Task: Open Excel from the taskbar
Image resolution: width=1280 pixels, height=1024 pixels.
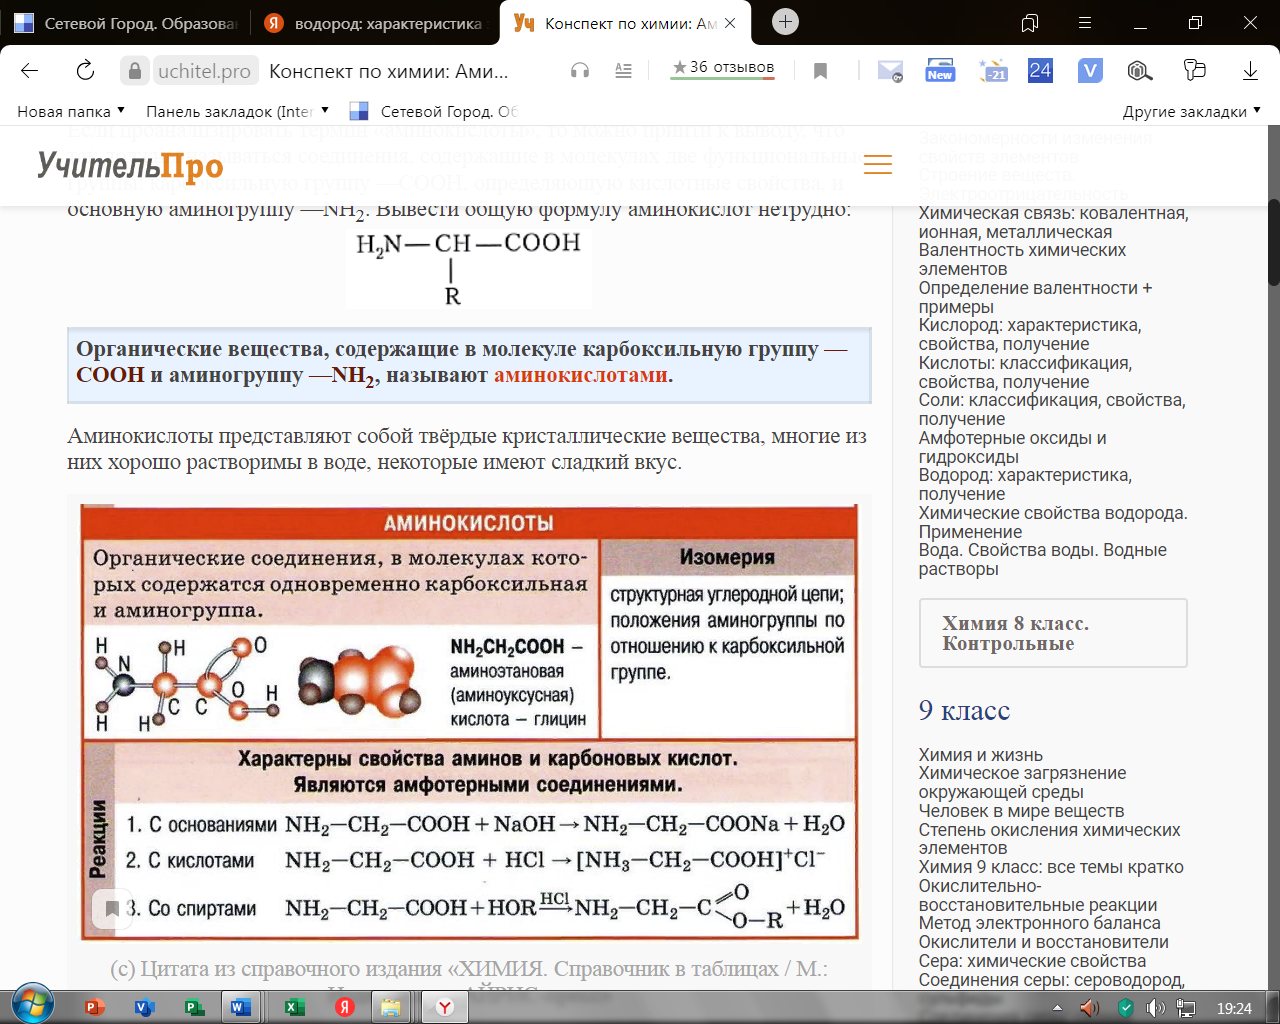Action: click(x=294, y=1007)
